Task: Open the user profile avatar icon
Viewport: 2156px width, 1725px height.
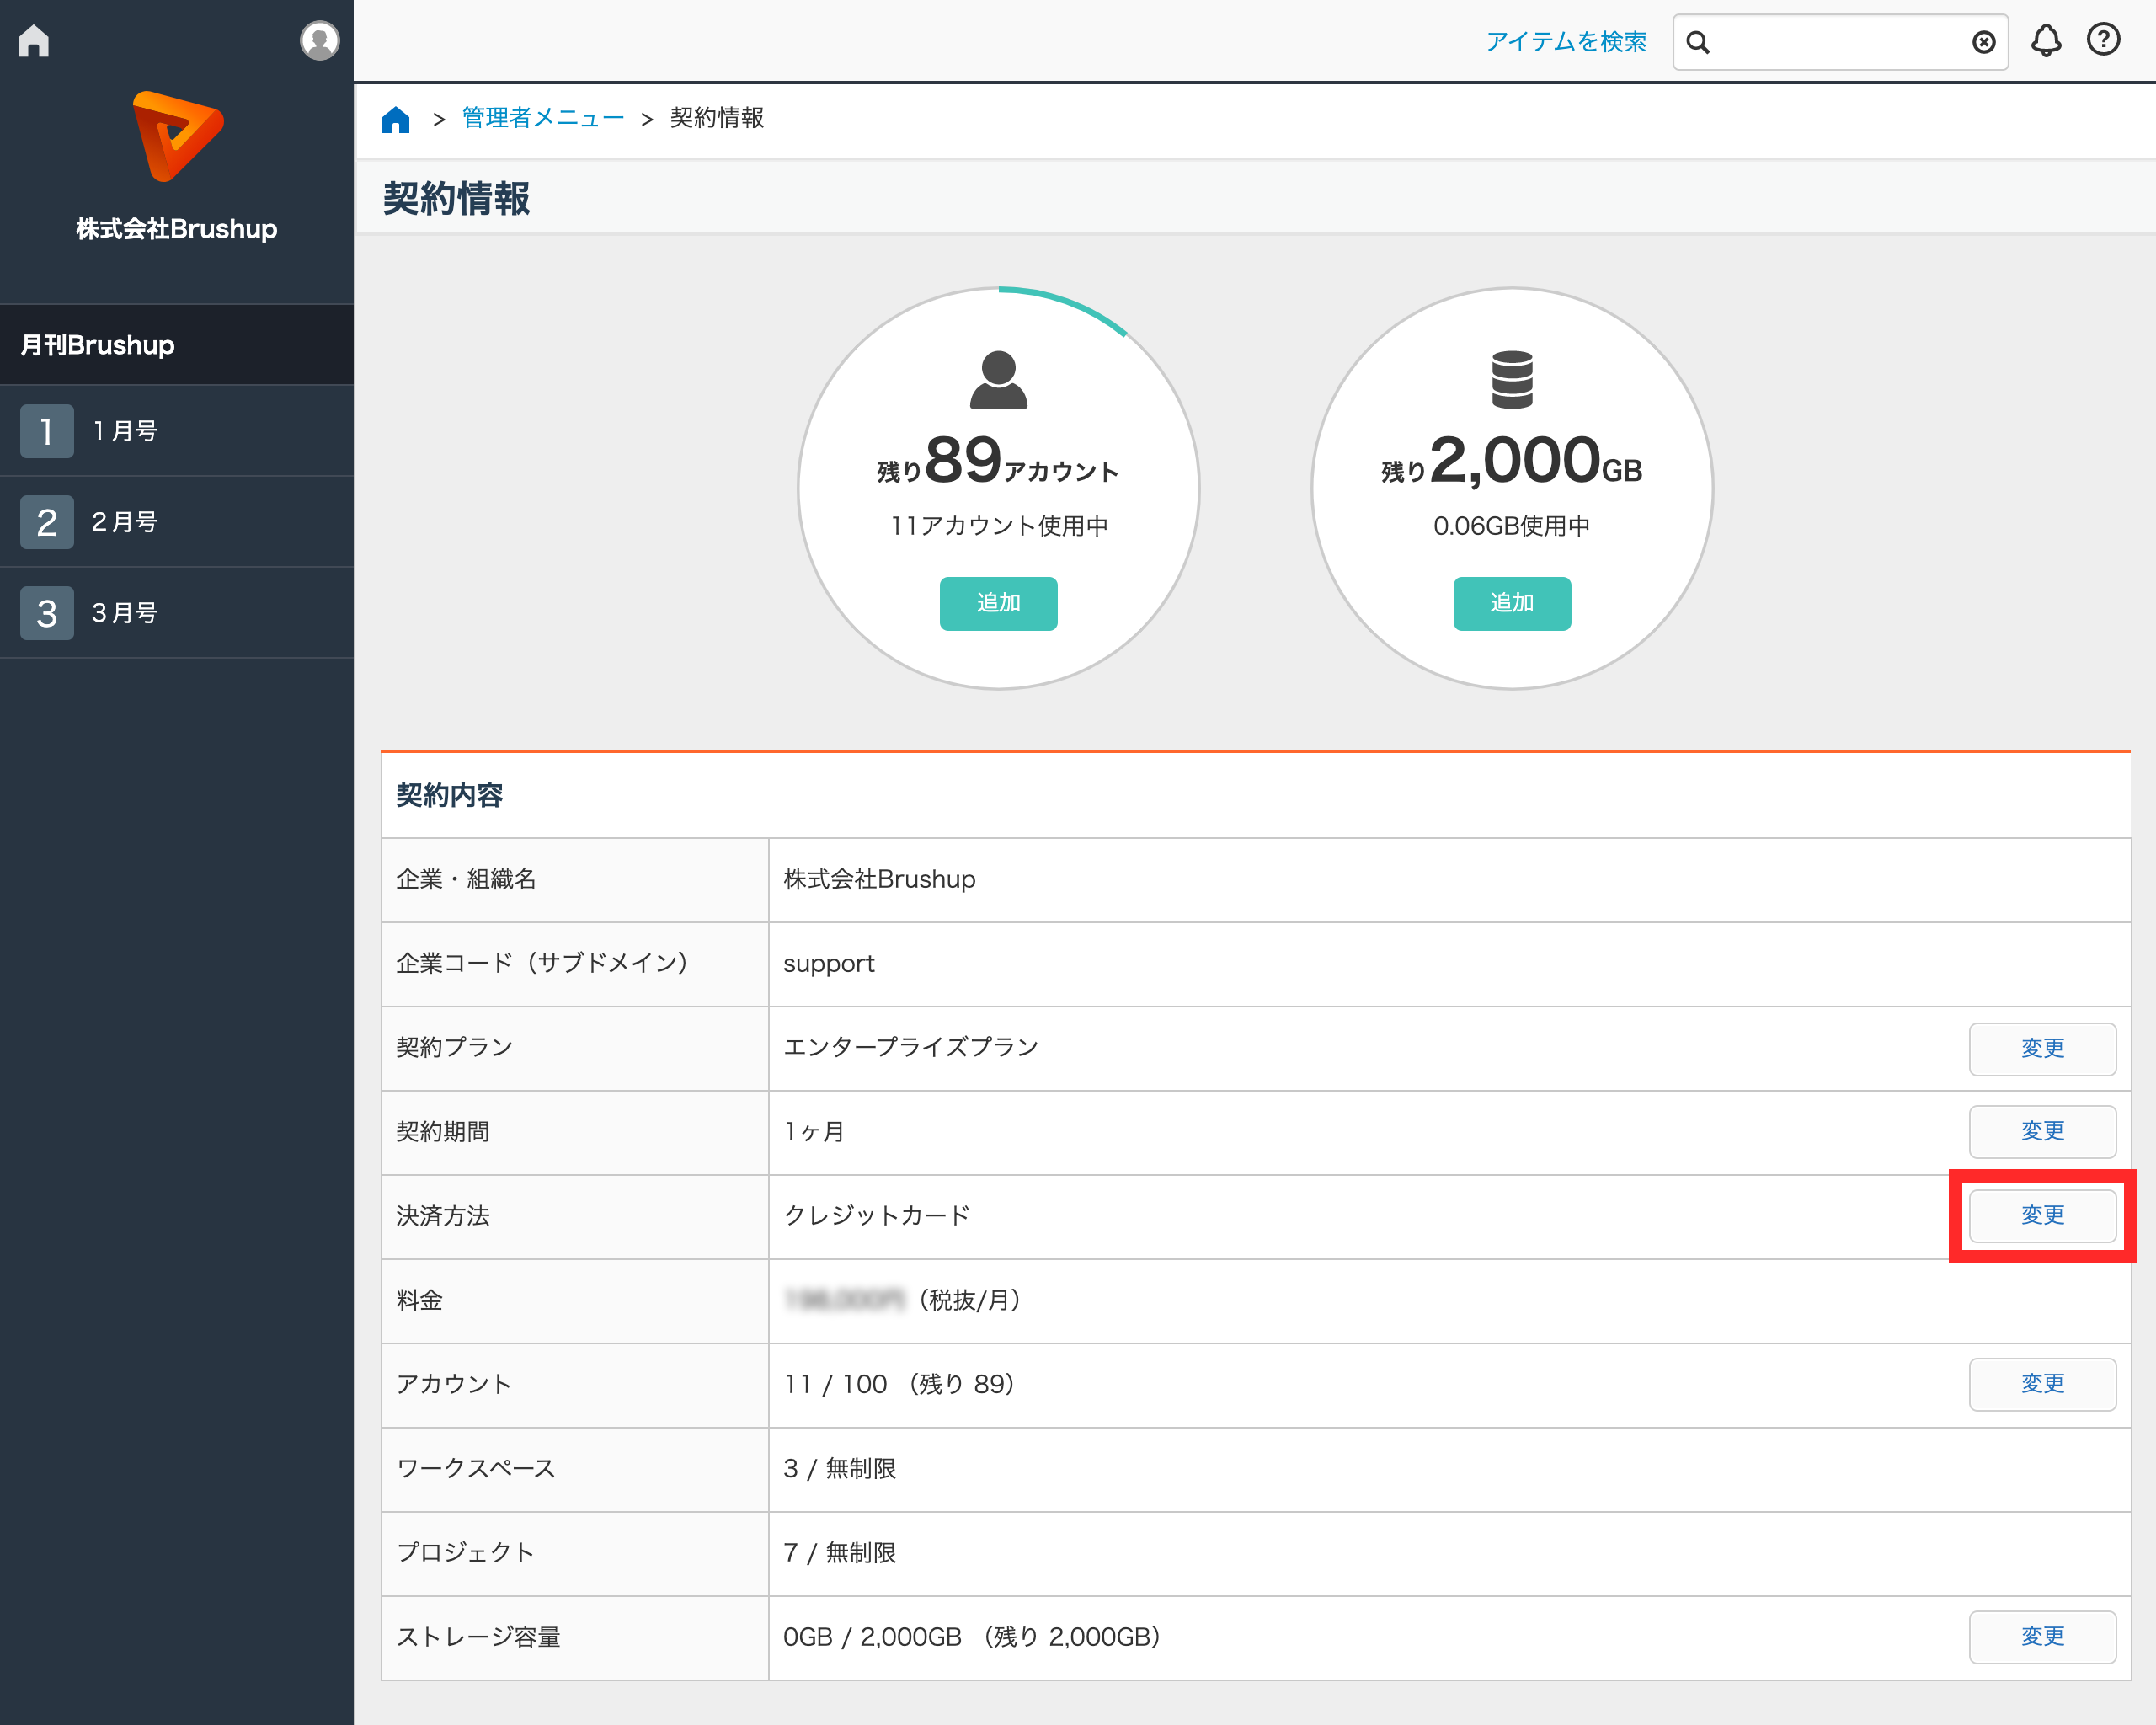Action: pos(319,41)
